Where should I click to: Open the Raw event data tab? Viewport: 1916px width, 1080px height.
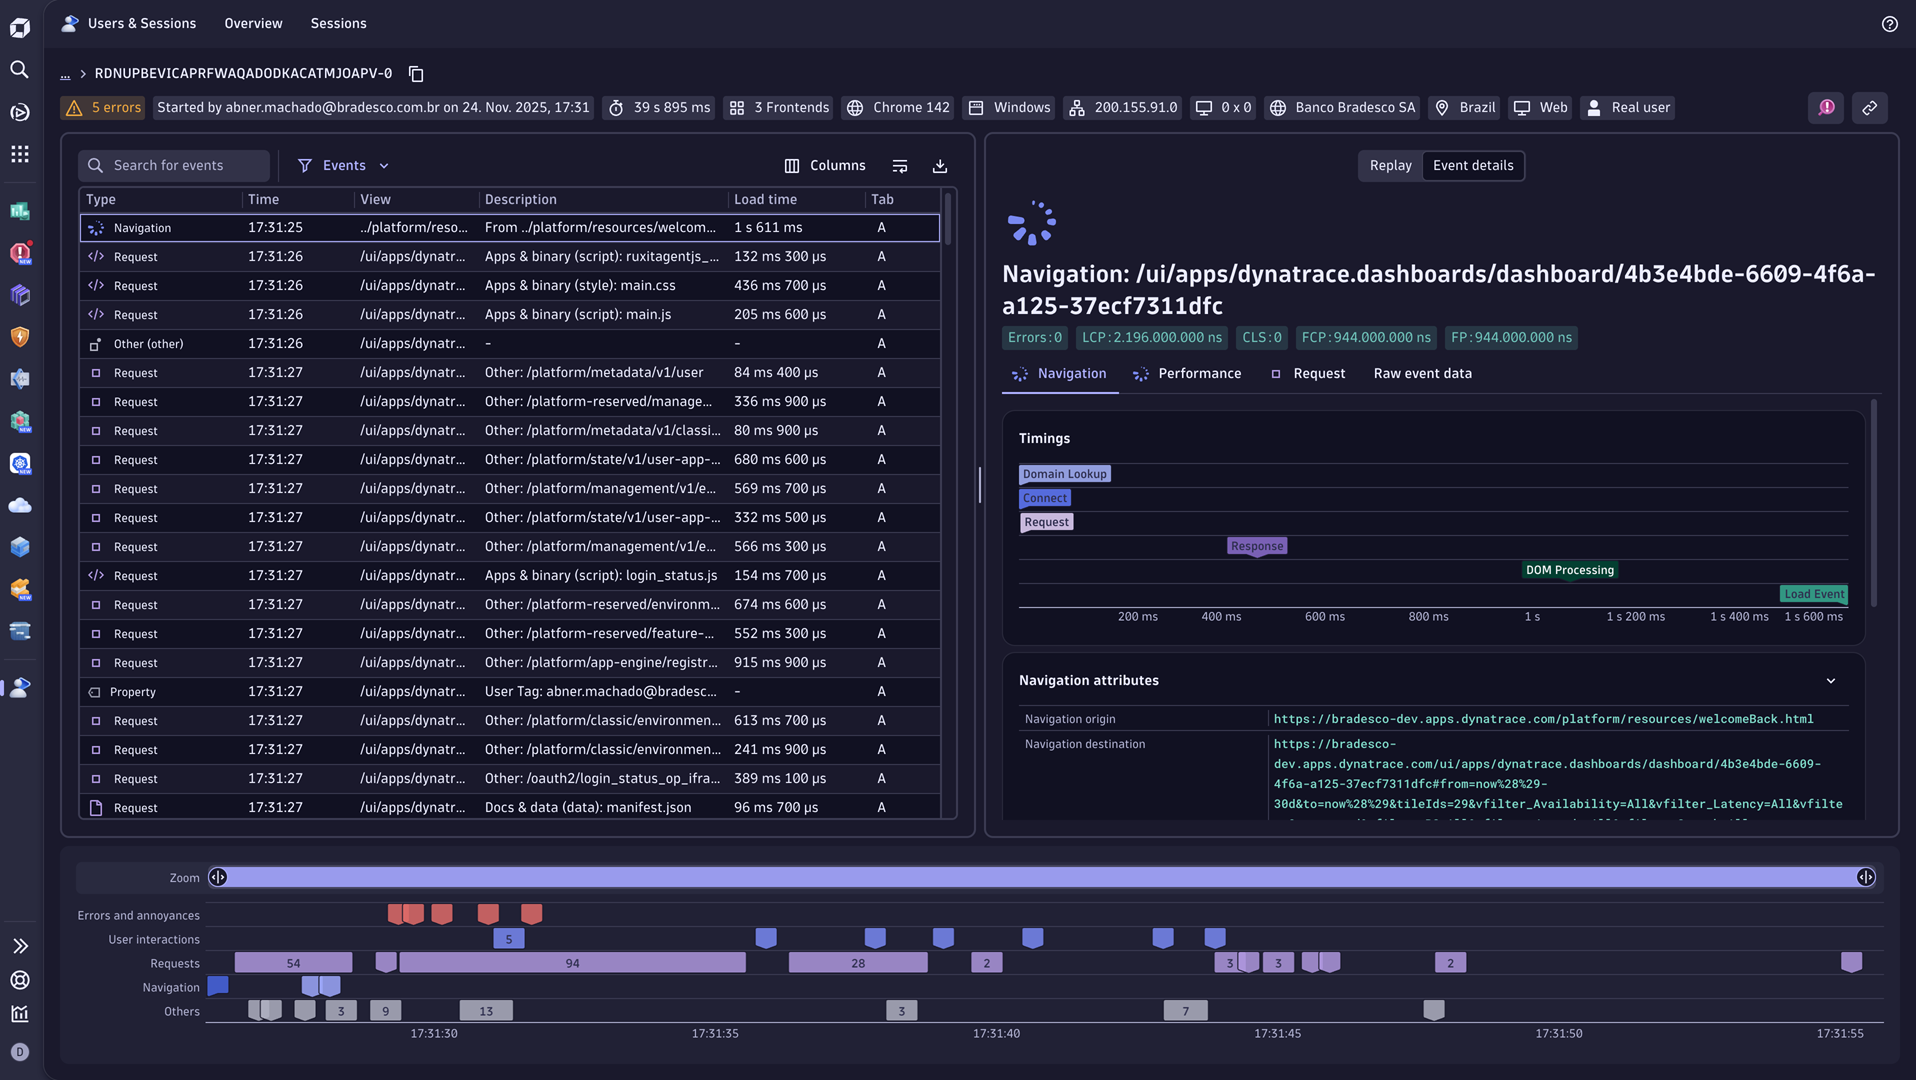[x=1422, y=374]
